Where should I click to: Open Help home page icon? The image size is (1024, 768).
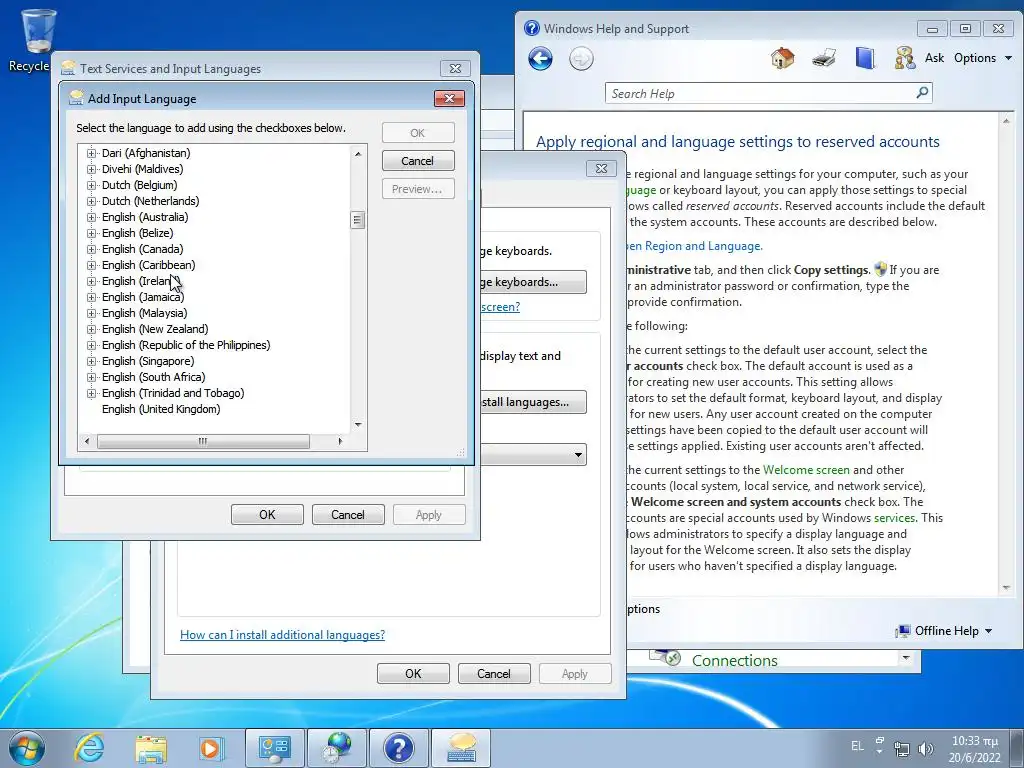pyautogui.click(x=782, y=58)
